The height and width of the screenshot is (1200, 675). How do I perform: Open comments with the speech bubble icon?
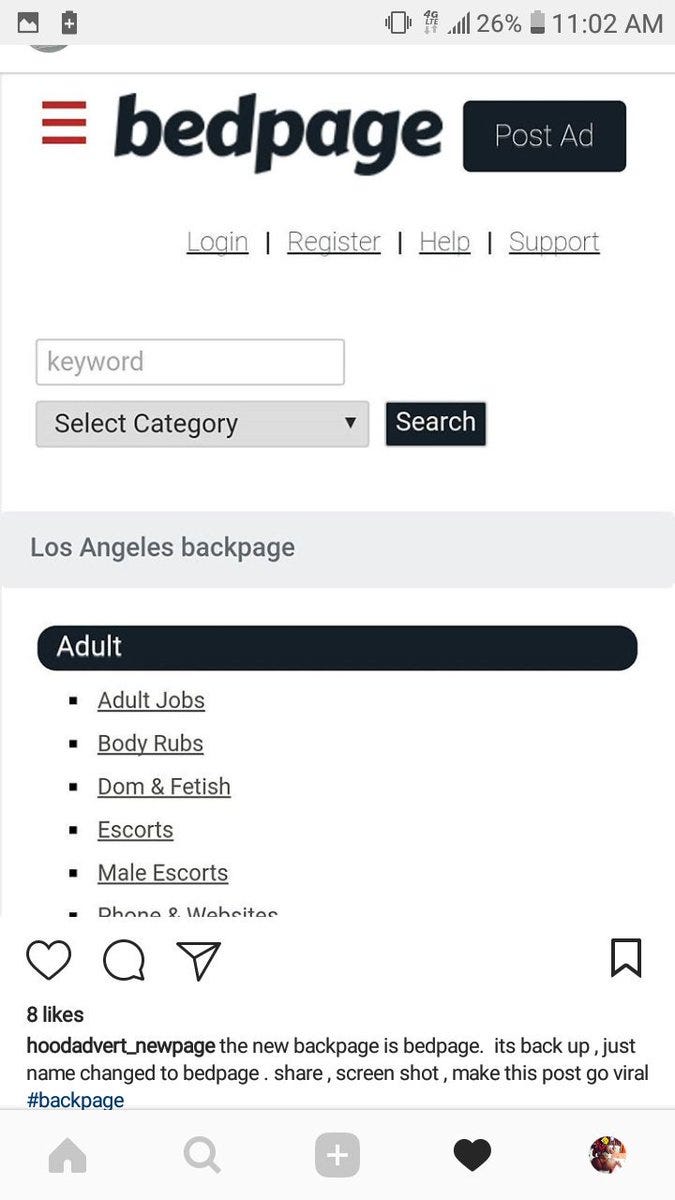124,961
